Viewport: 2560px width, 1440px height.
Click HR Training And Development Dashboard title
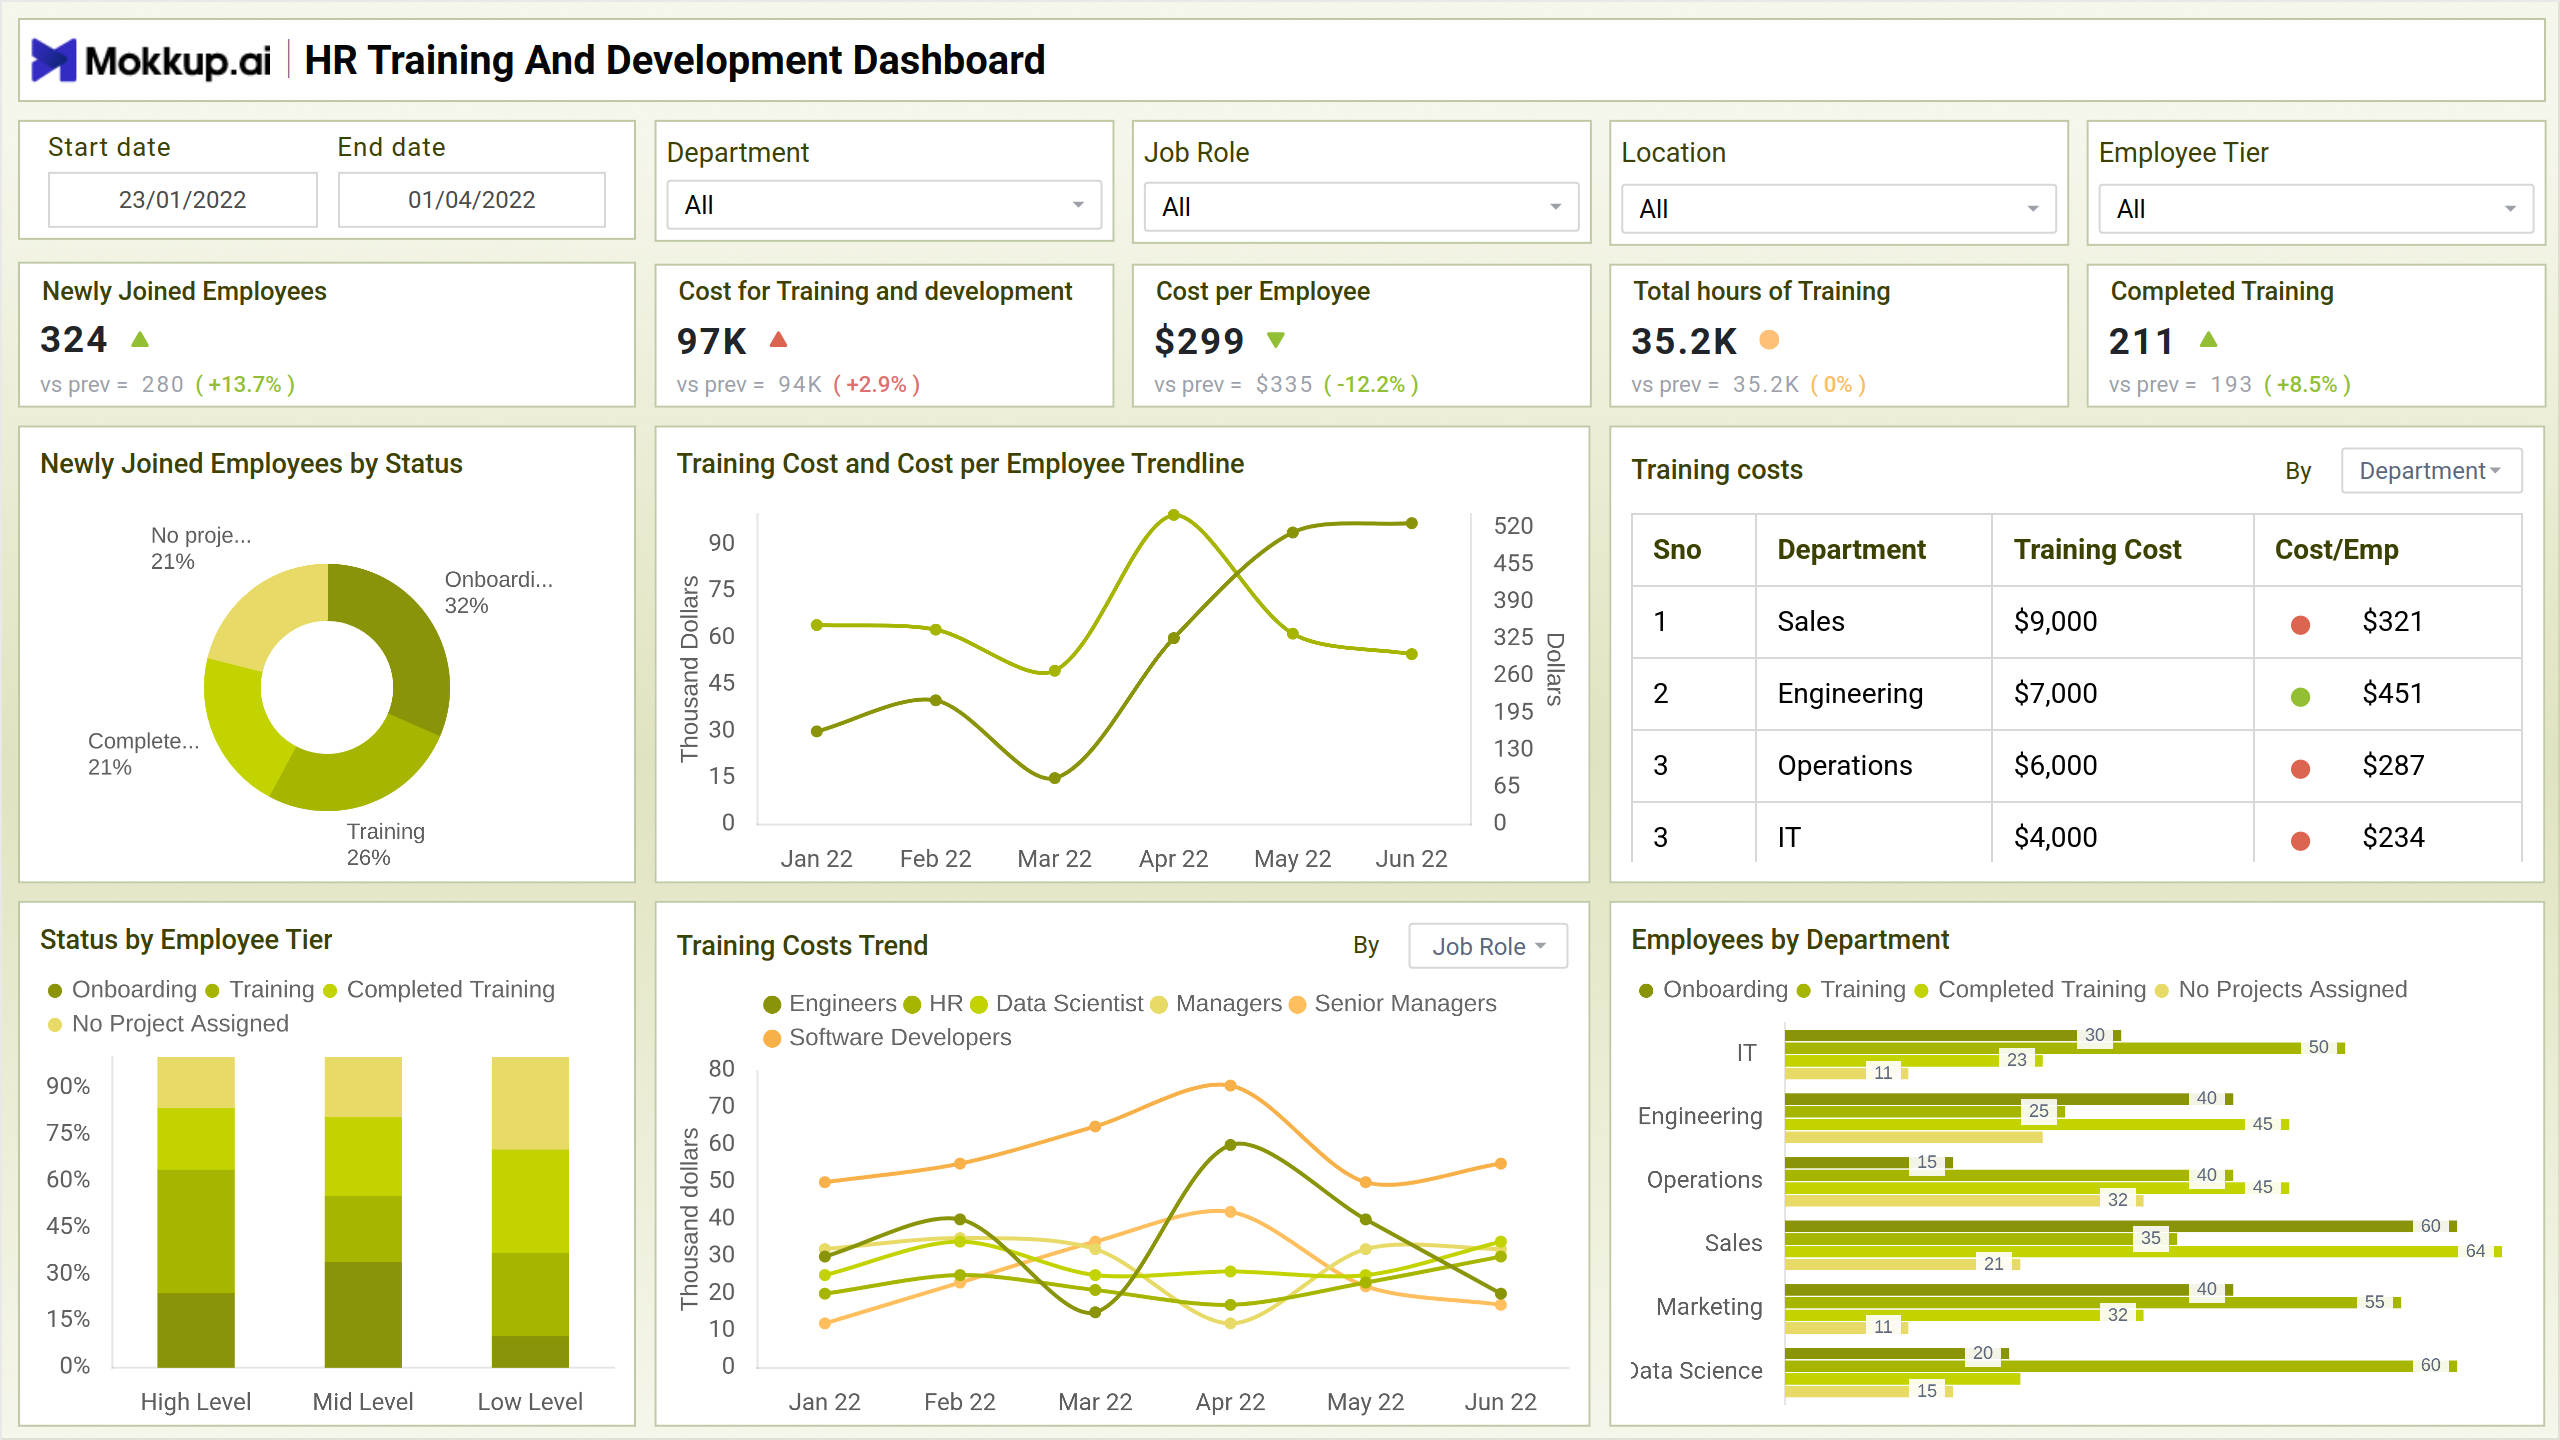[675, 60]
